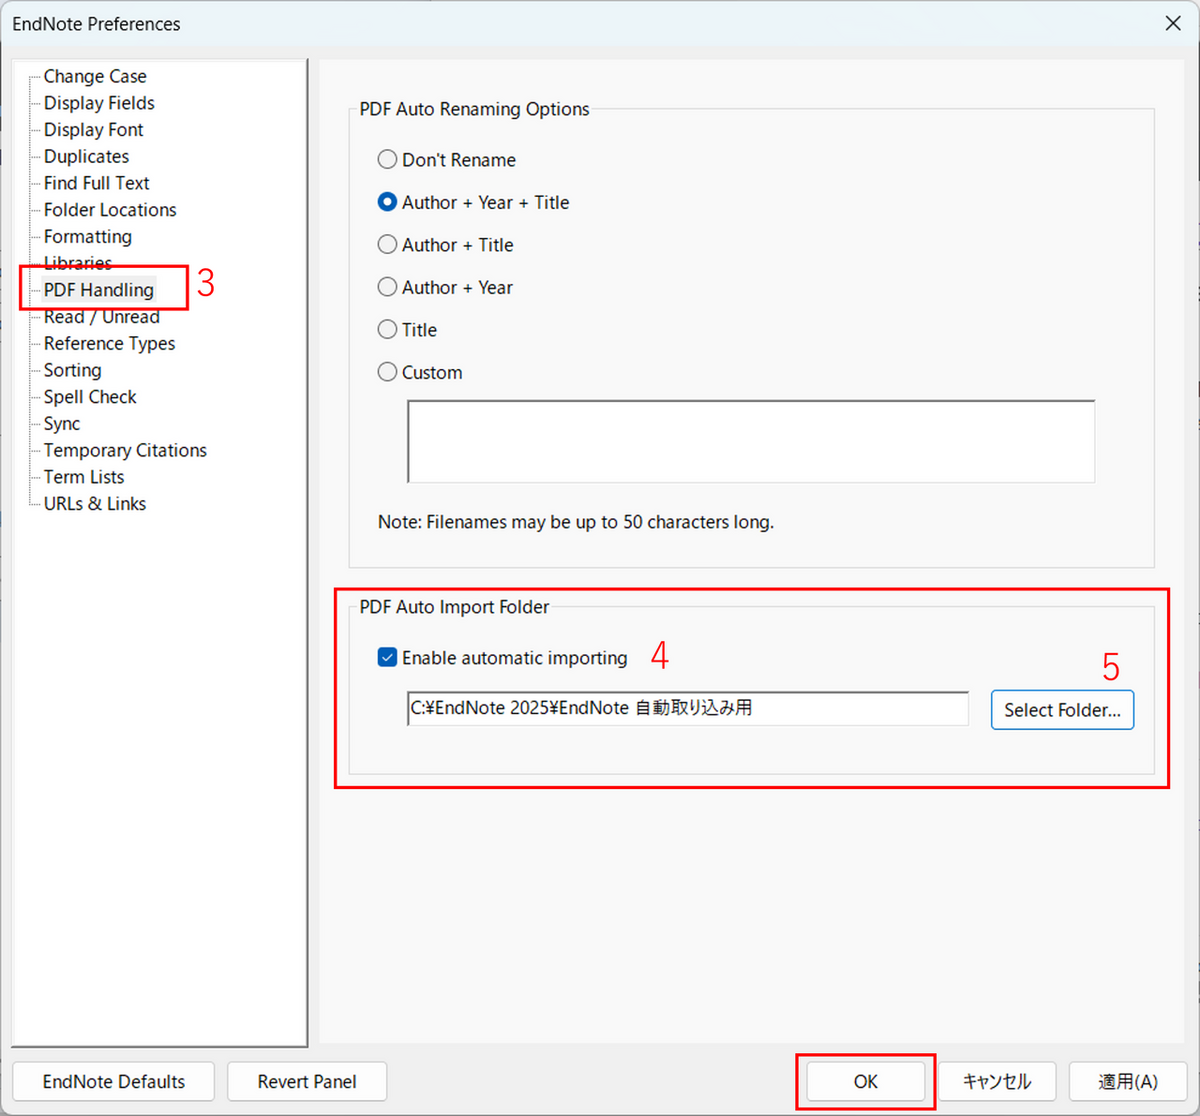Click the EndNote Defaults button
Screen dimensions: 1200x1116
click(114, 1082)
